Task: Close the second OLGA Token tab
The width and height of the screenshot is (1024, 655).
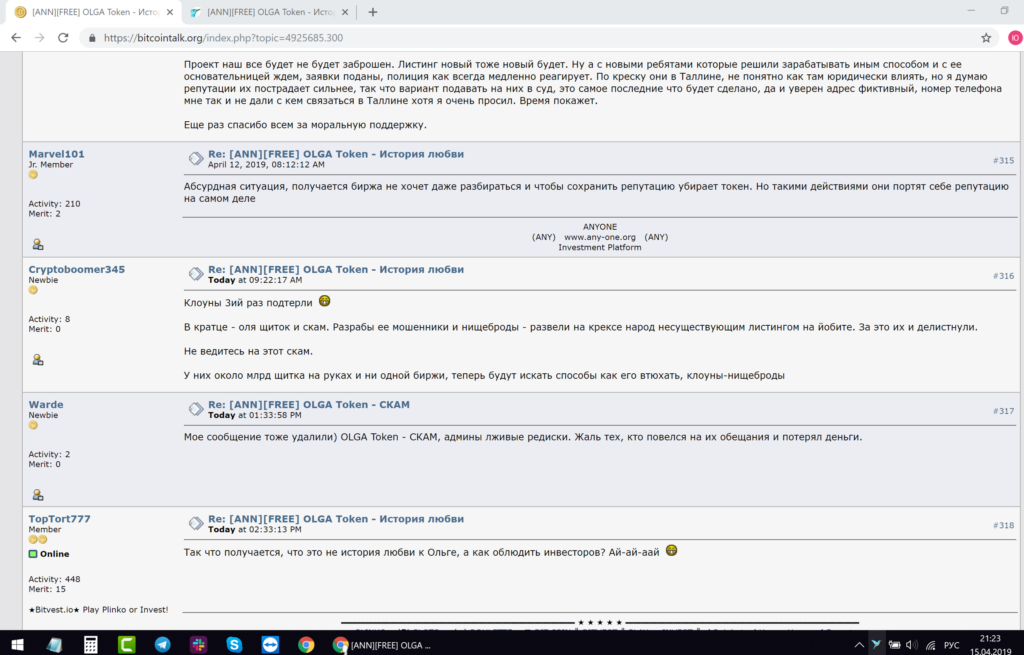Action: tap(345, 12)
